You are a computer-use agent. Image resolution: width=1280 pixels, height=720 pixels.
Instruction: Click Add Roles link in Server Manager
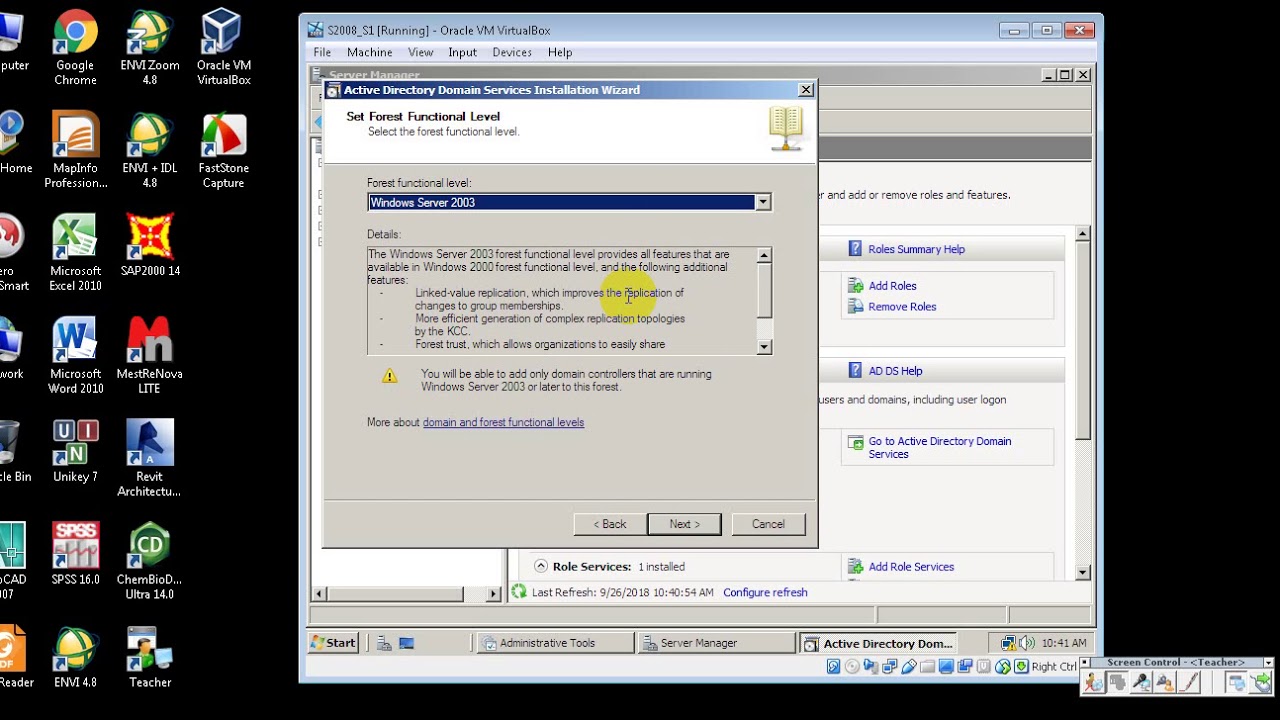click(x=892, y=286)
